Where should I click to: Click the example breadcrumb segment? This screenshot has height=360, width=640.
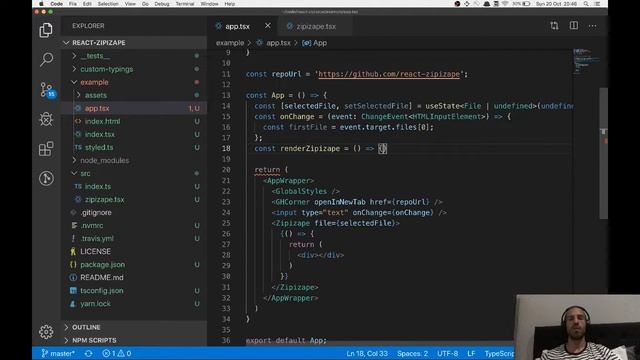click(x=230, y=43)
